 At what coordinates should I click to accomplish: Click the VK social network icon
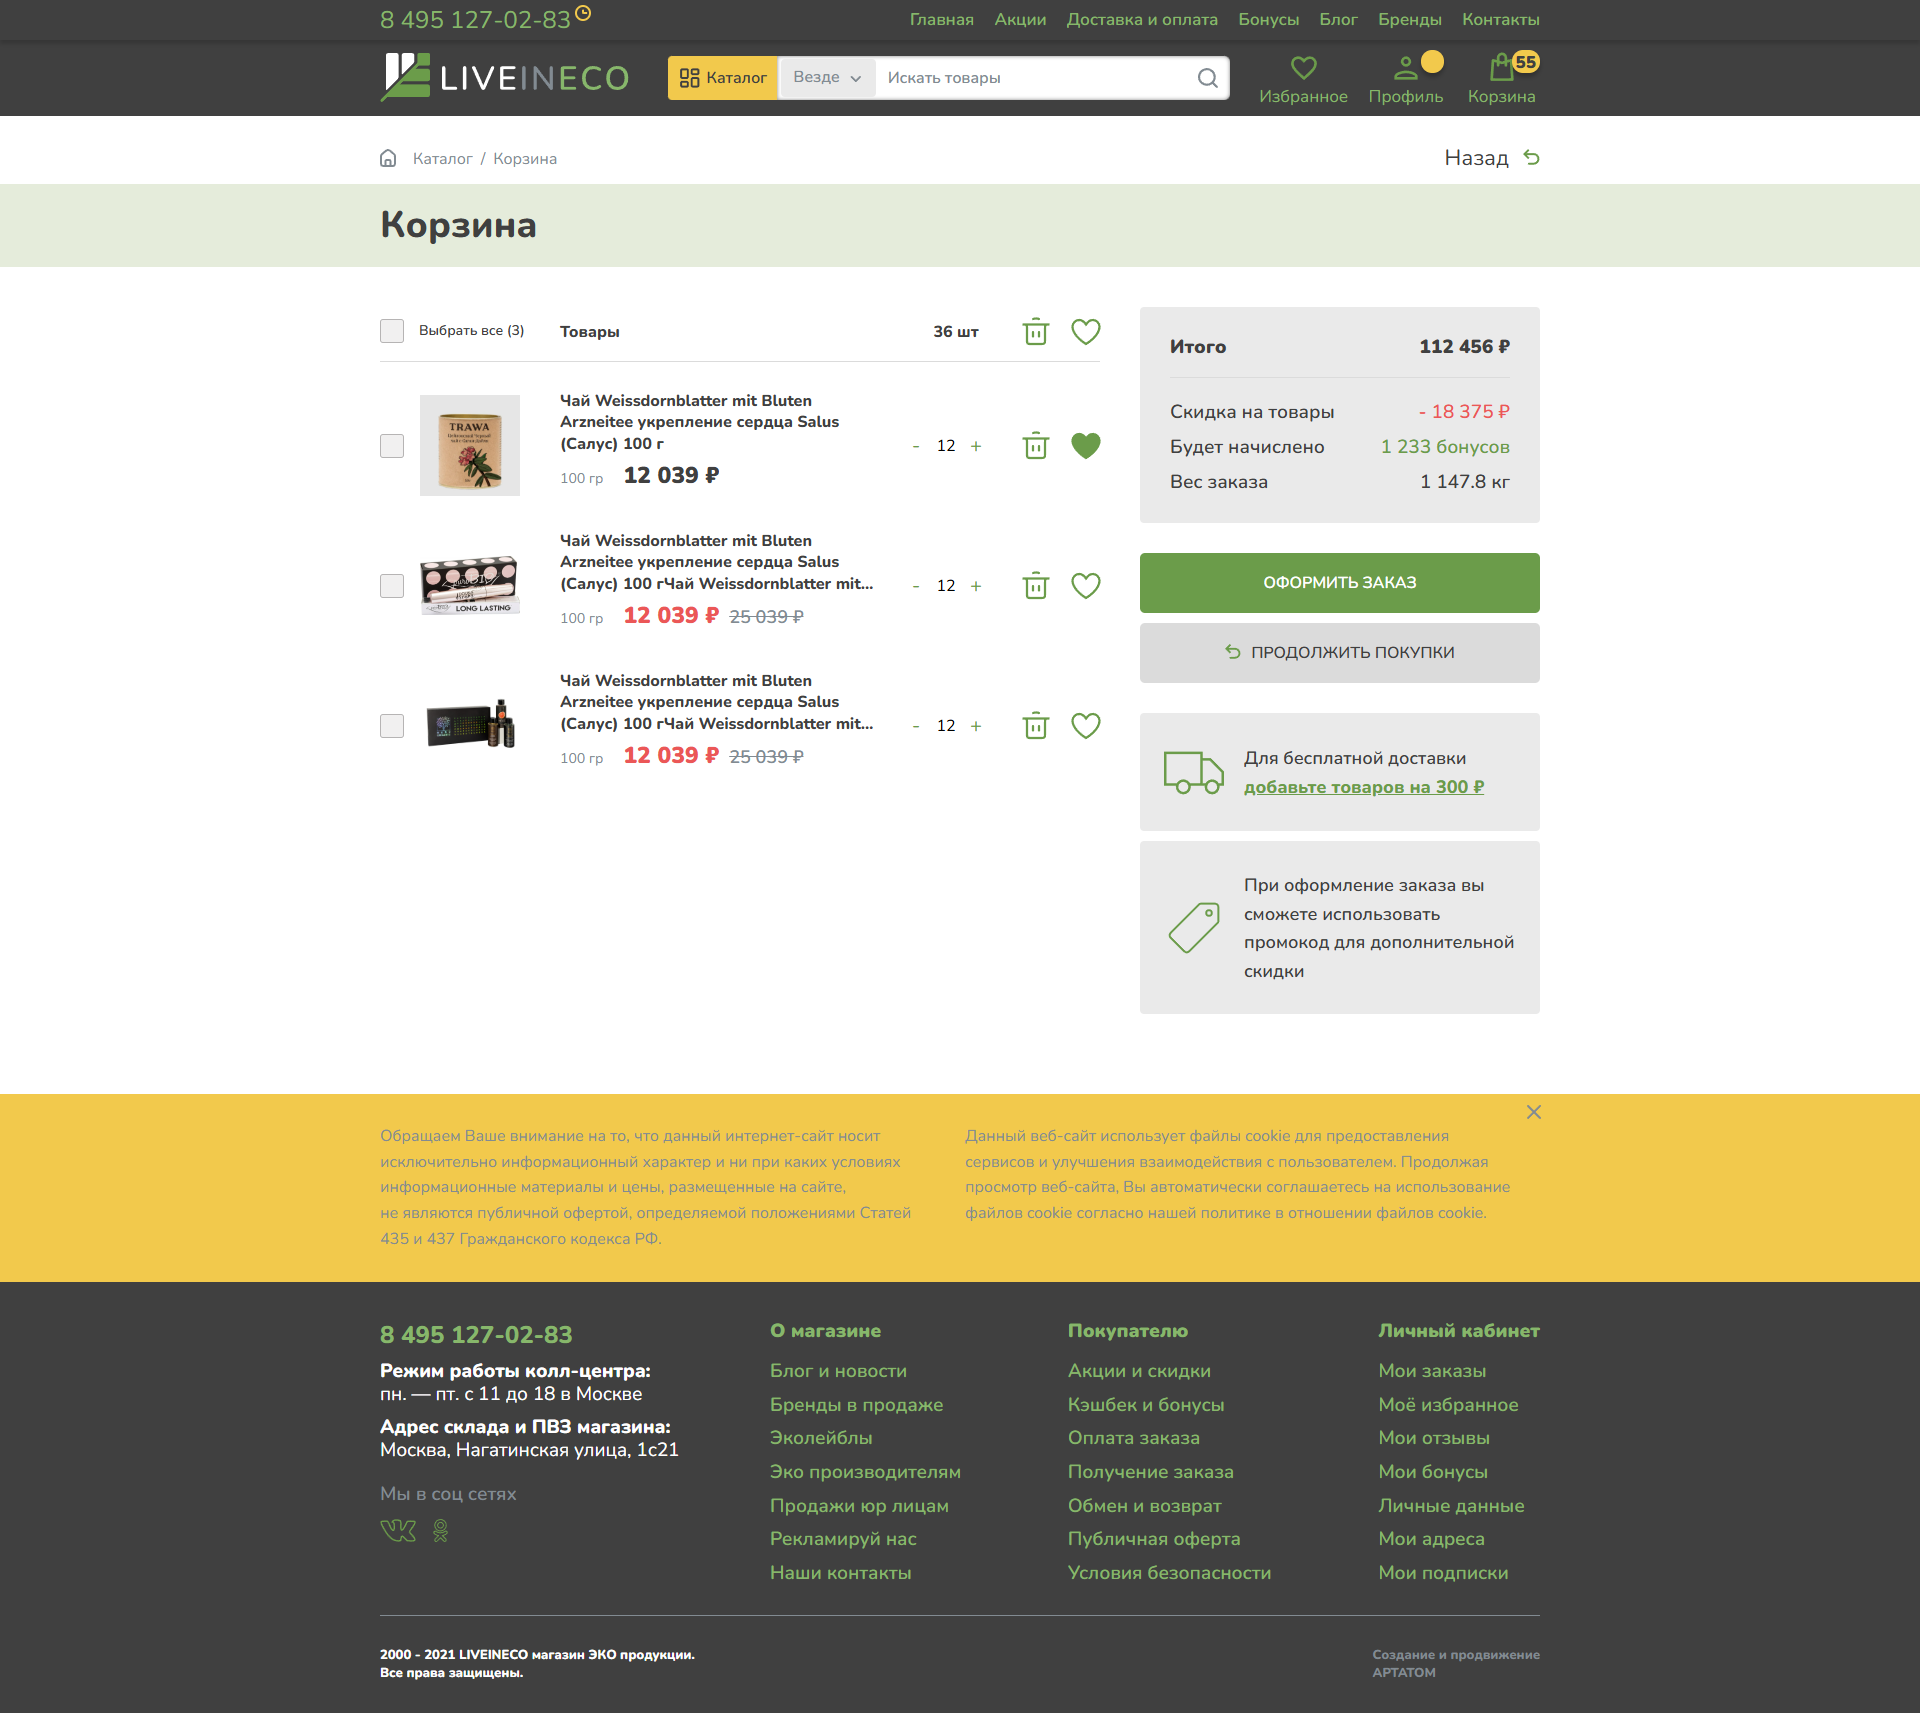(398, 1531)
